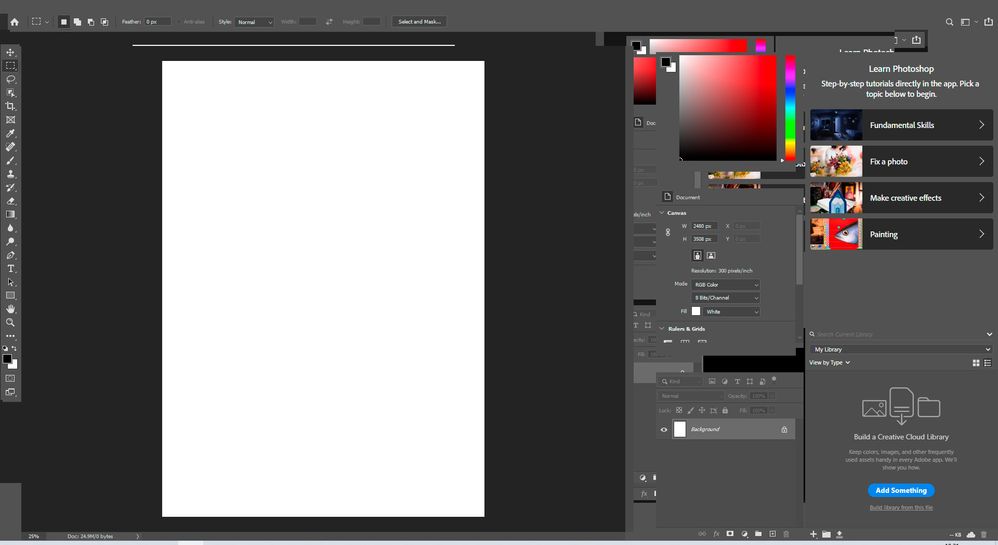Screen dimensions: 998x545
Task: Open the Painting tutorial topic
Action: coord(901,234)
